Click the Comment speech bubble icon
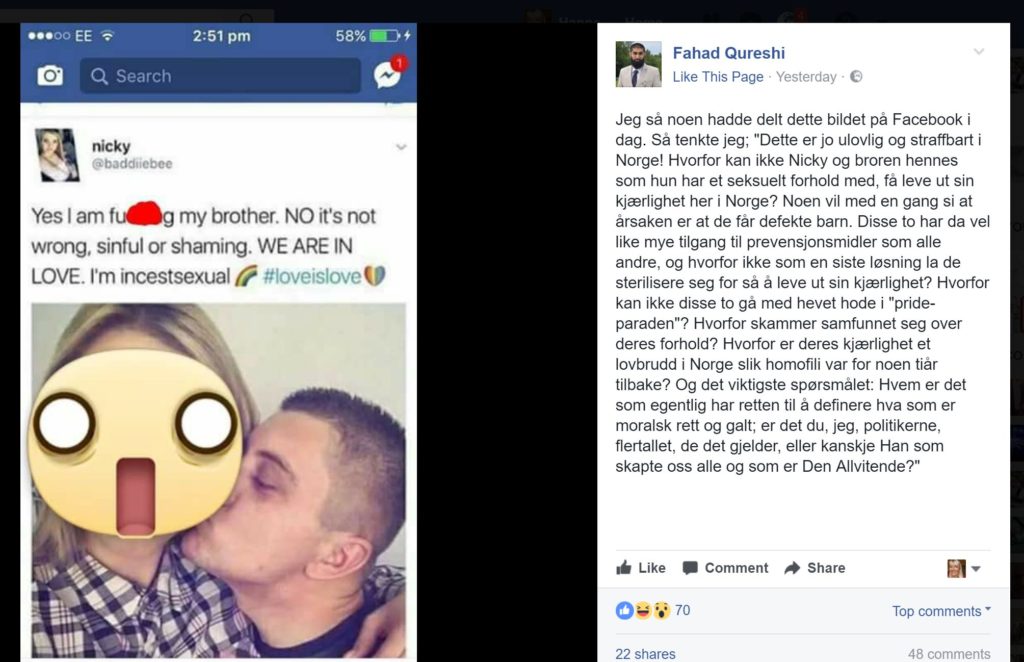The image size is (1024, 662). point(690,568)
